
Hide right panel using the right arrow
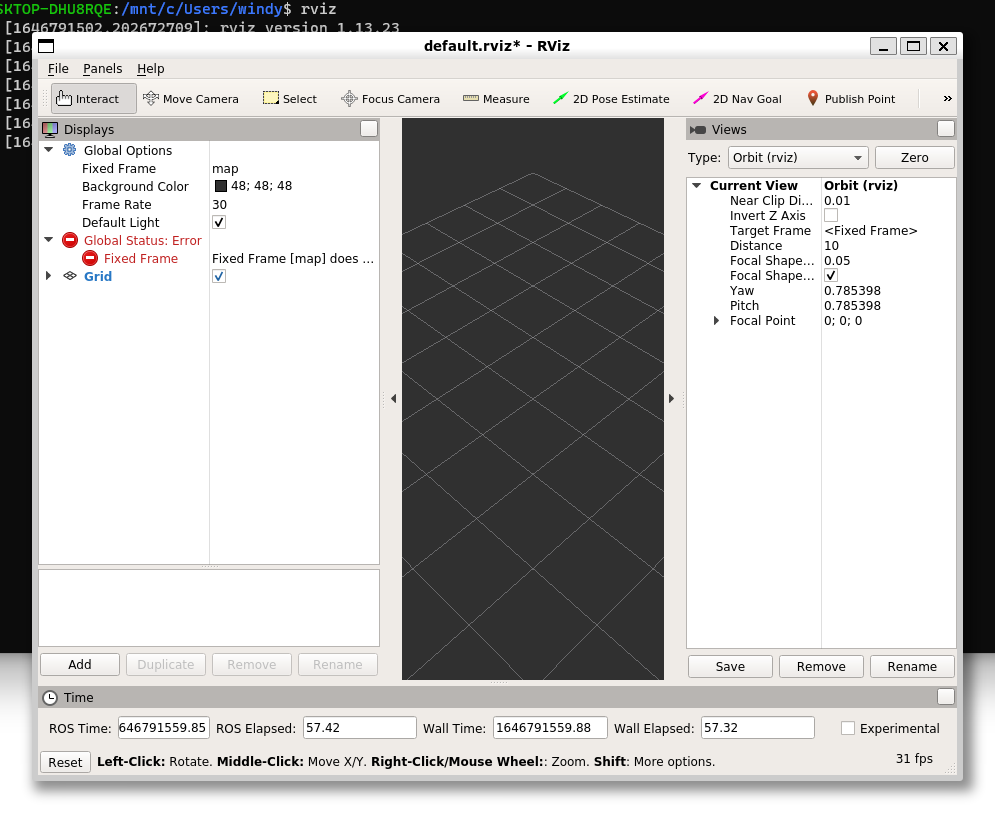click(671, 399)
